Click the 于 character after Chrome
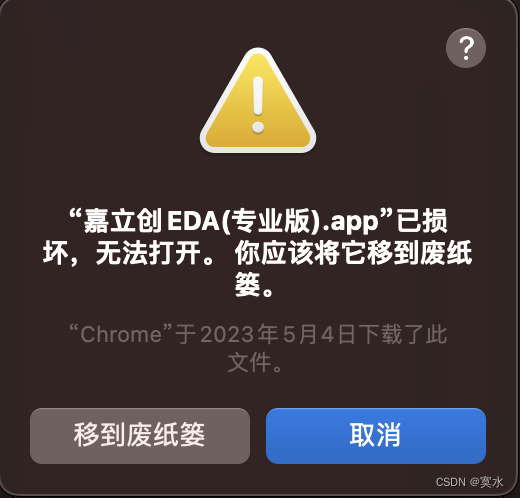This screenshot has width=520, height=498. [185, 334]
